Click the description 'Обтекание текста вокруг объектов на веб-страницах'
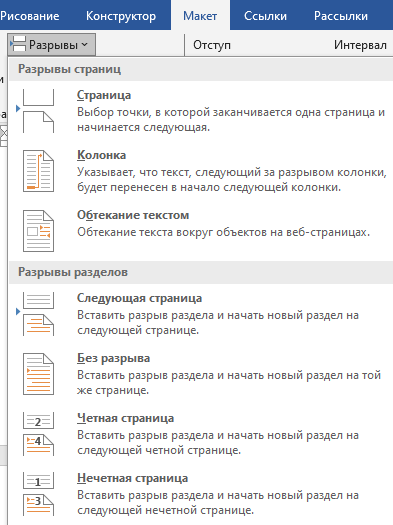 [x=223, y=232]
